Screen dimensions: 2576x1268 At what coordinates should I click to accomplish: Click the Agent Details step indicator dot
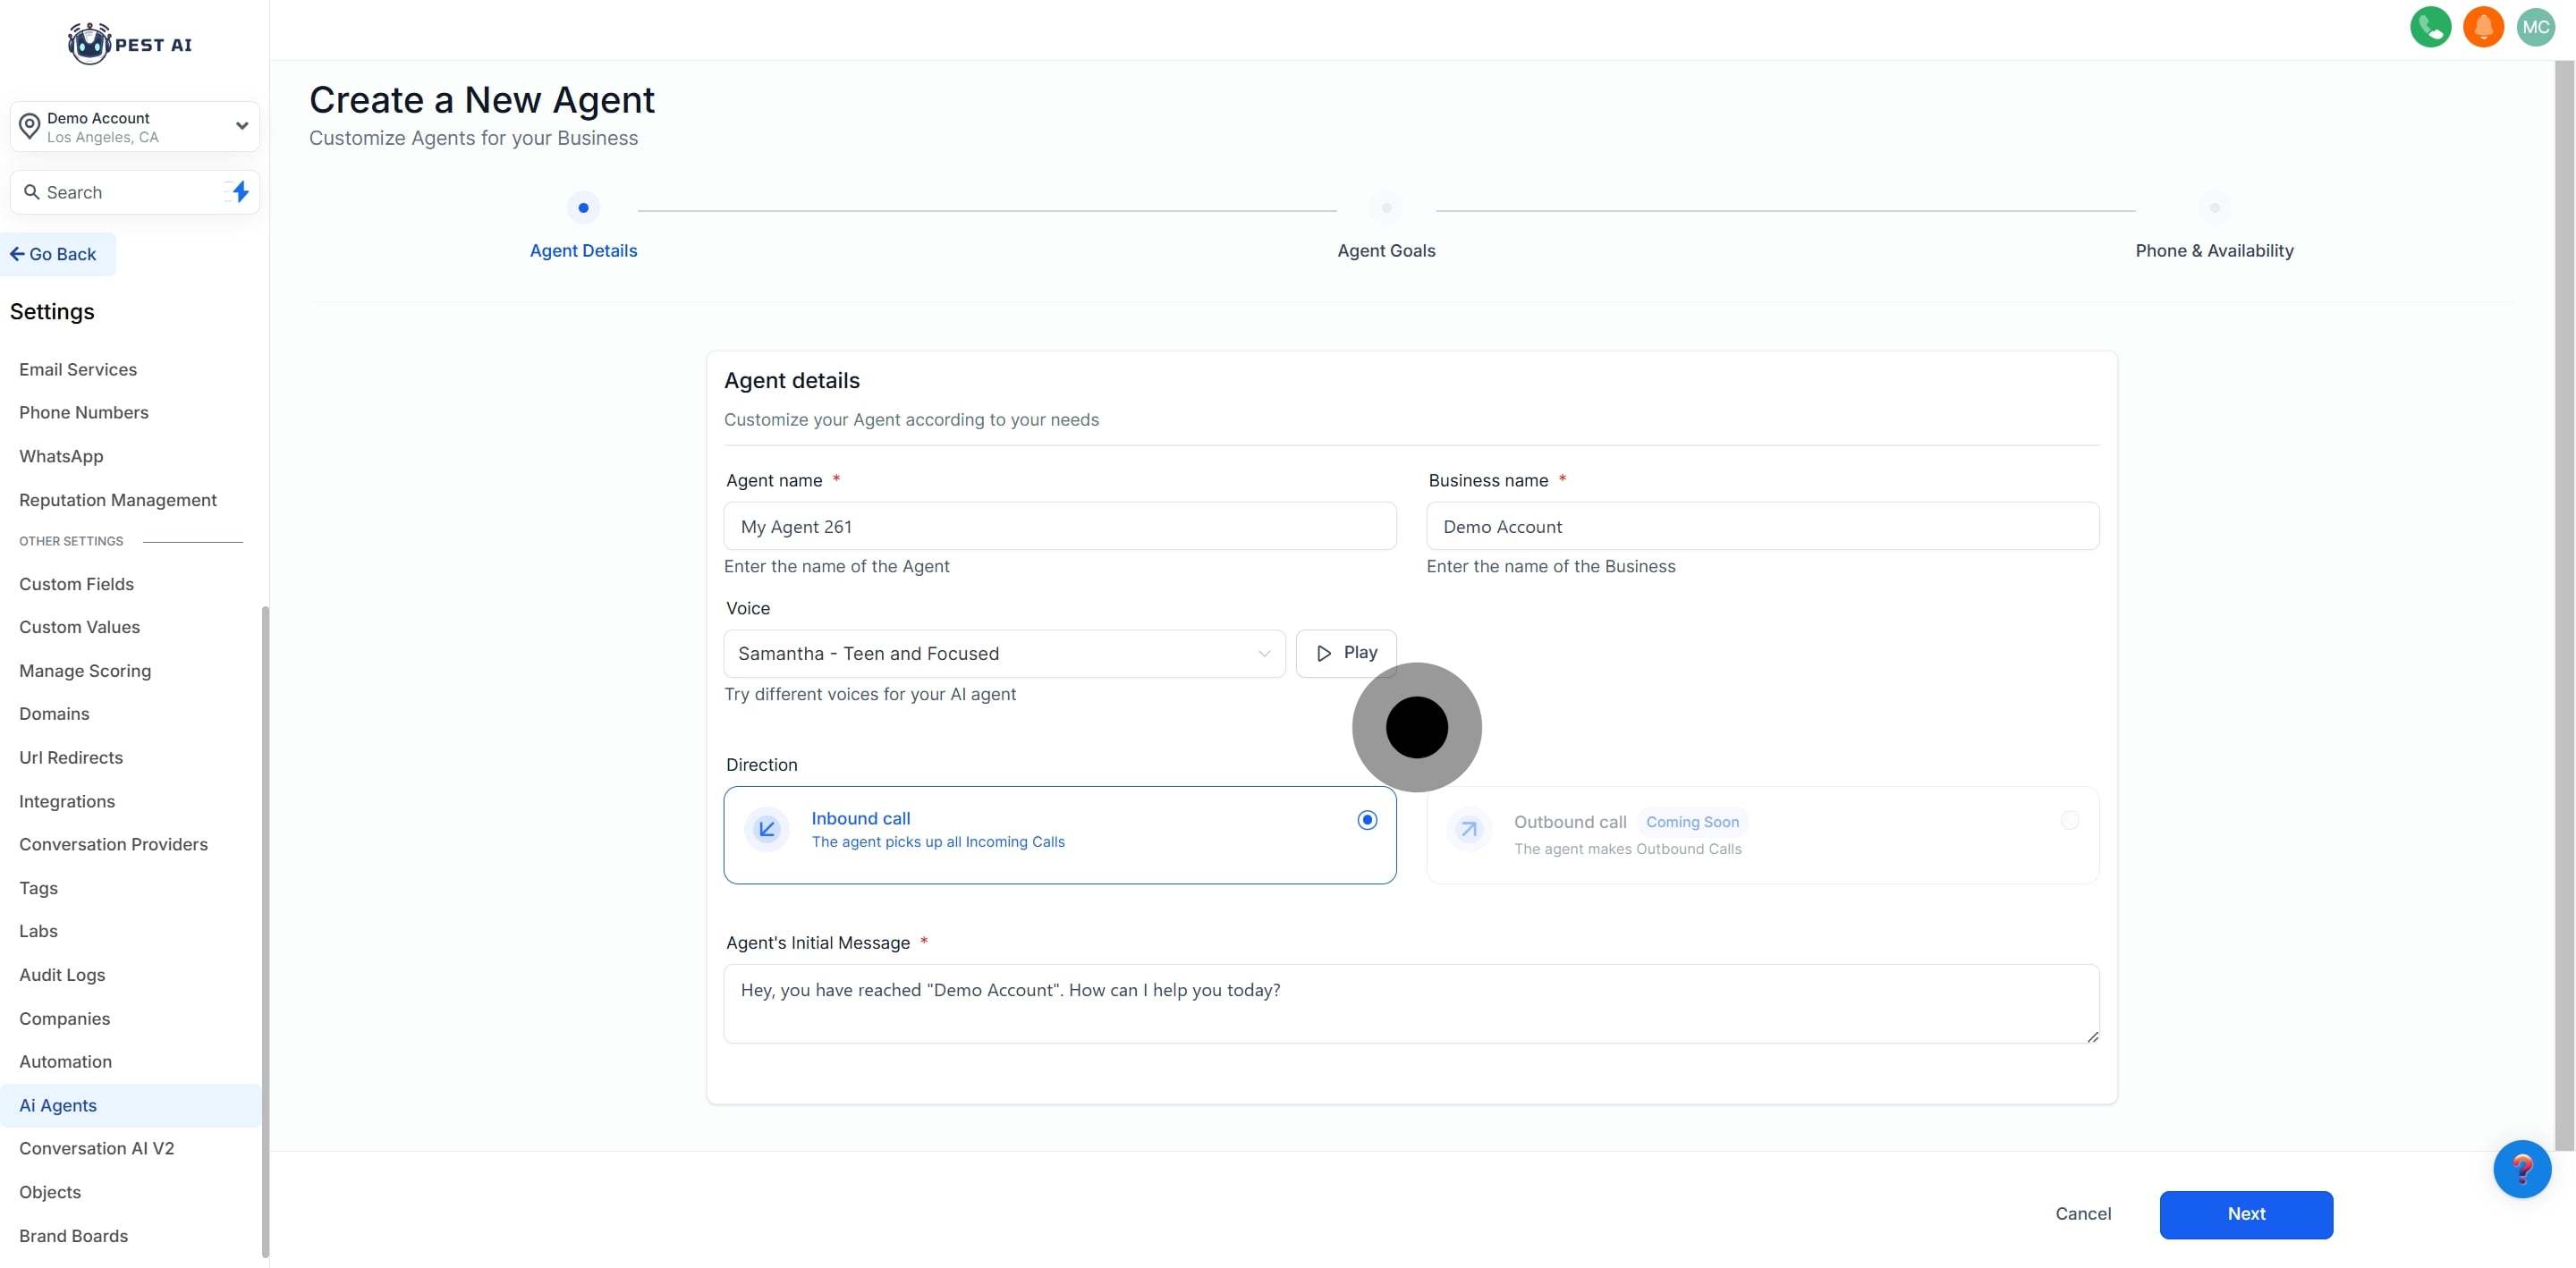(583, 208)
